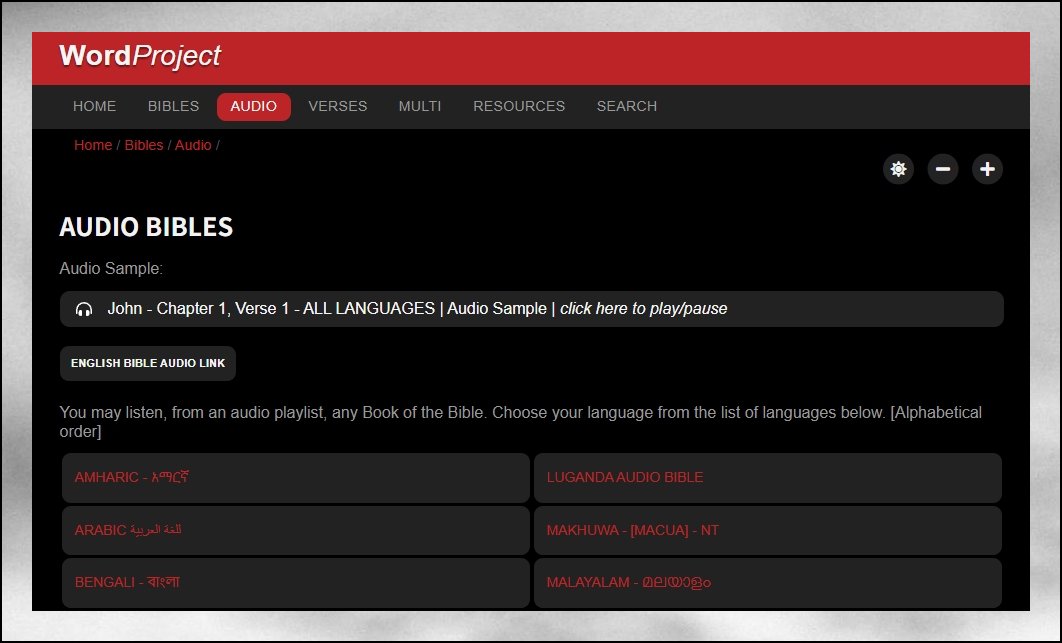Open the Arabic audio Bible
The image size is (1062, 643).
[295, 530]
